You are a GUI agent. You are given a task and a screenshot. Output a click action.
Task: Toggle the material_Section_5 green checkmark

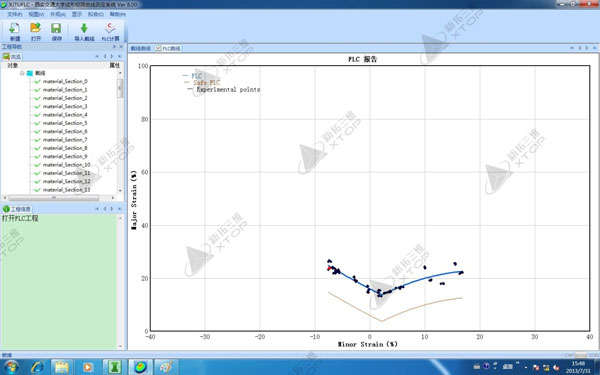(38, 123)
